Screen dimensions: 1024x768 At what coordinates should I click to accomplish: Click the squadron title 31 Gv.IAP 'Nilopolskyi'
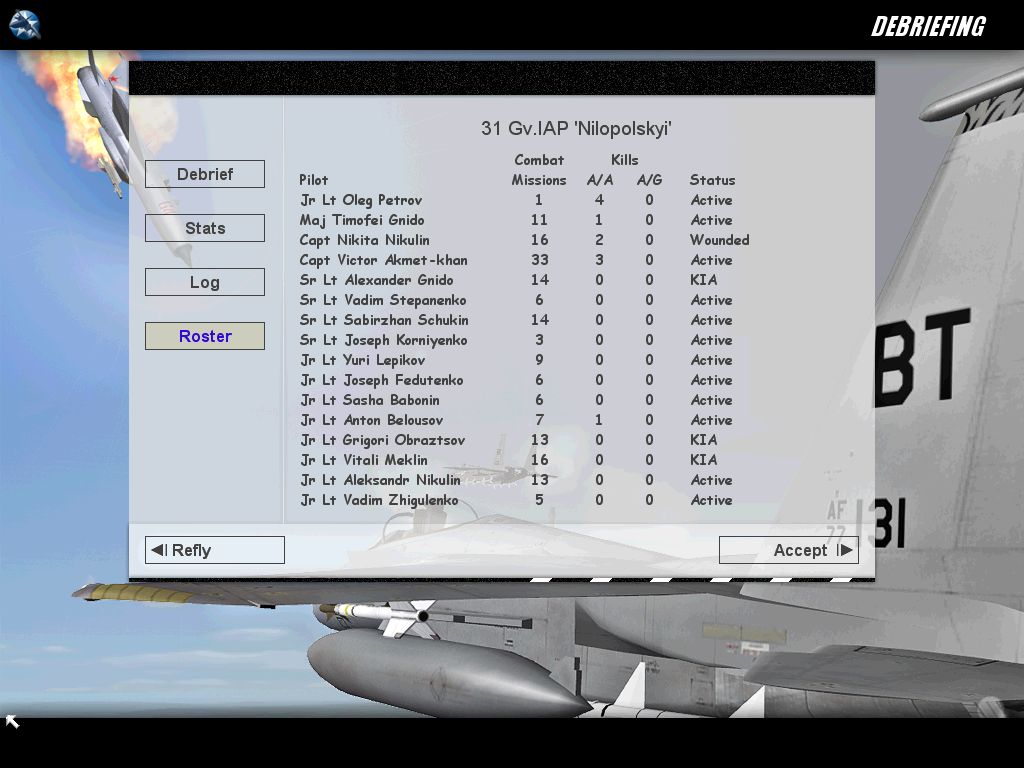576,128
